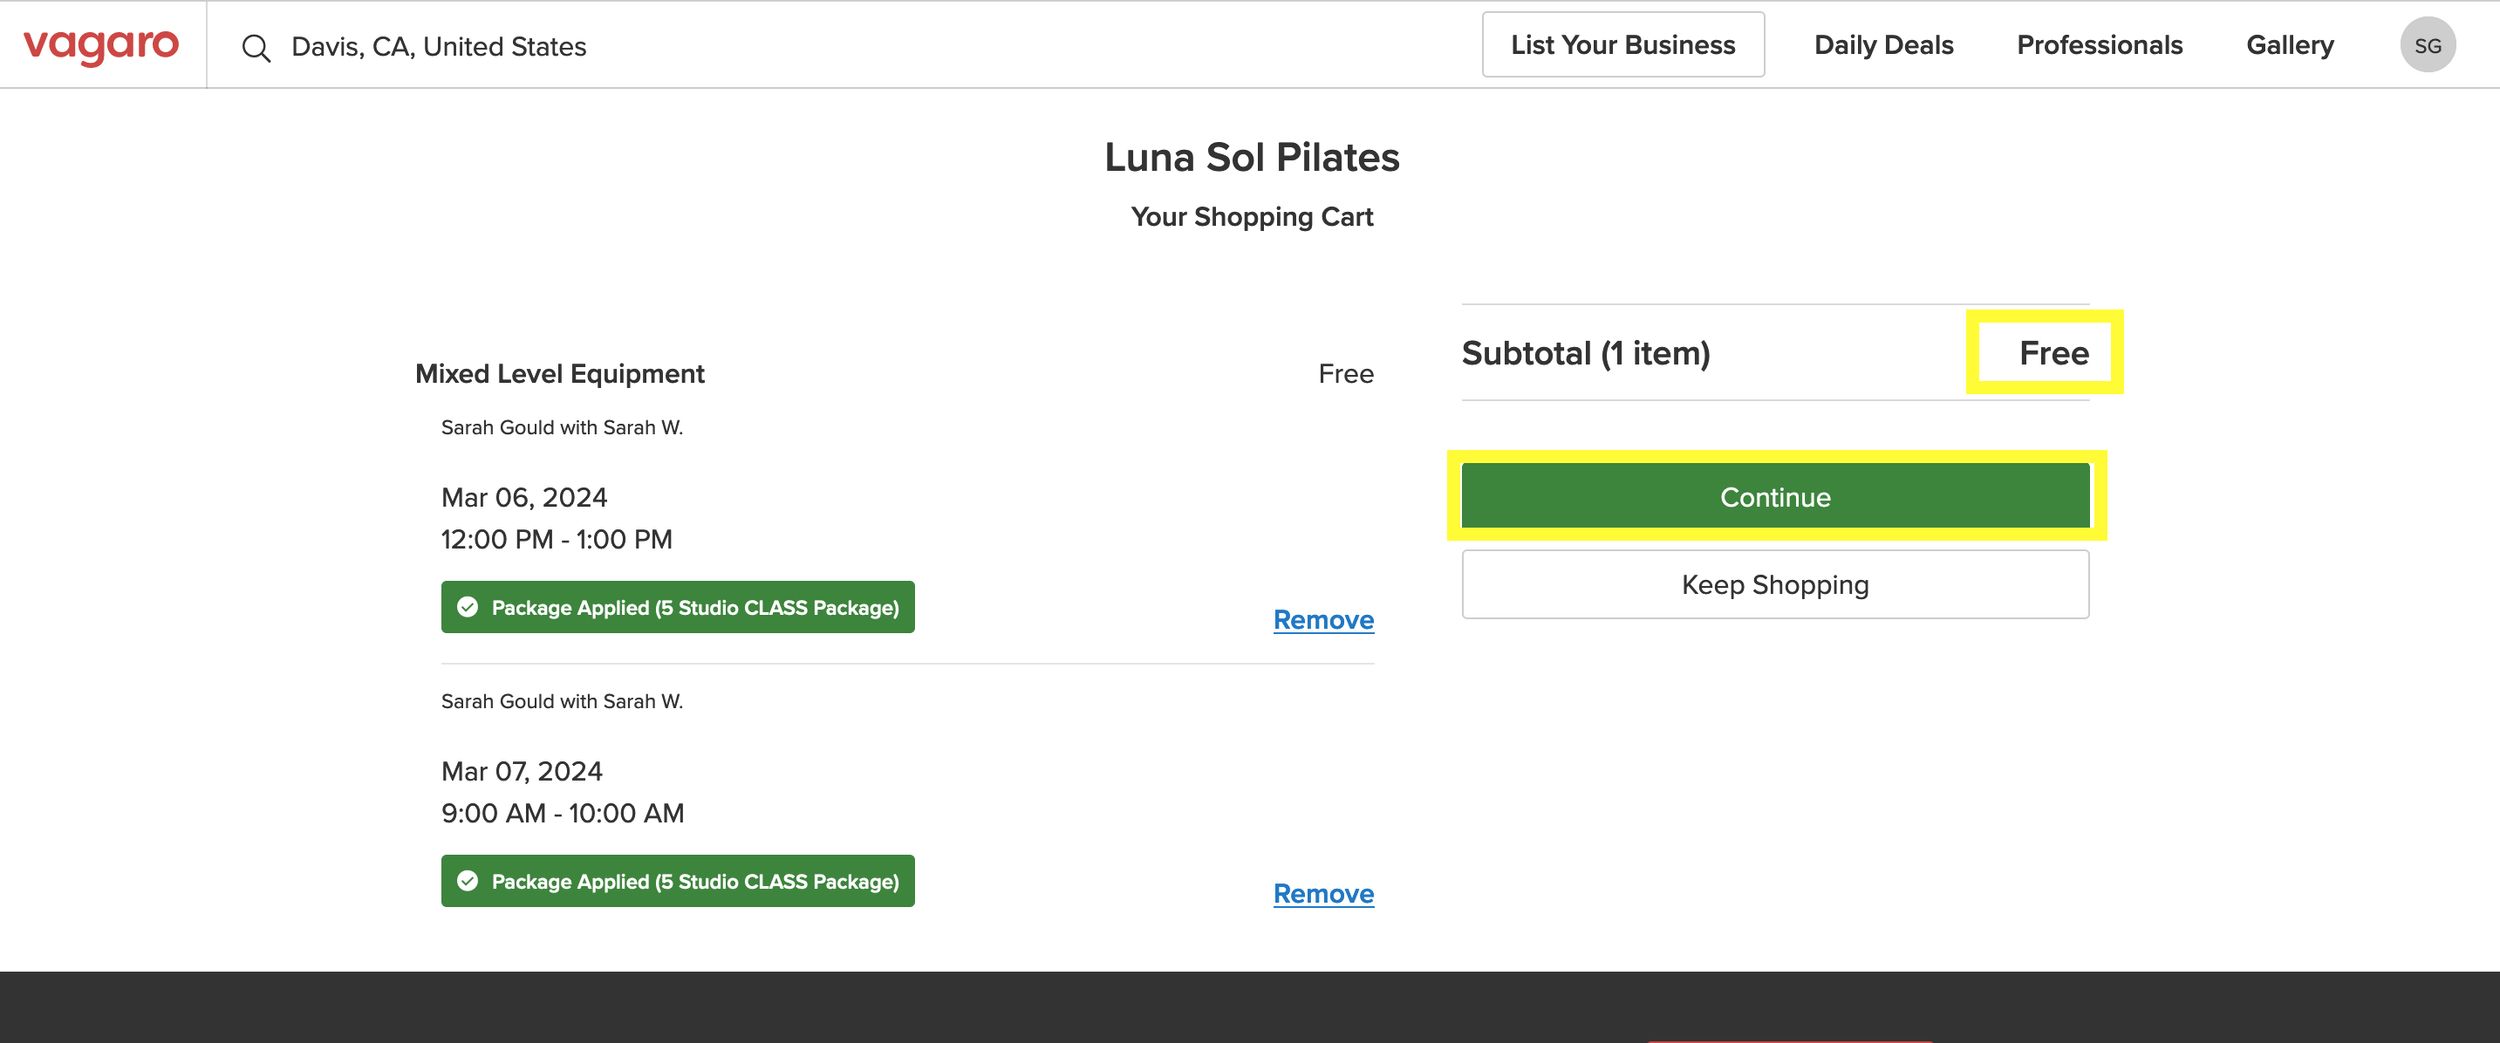Viewport: 2500px width, 1043px height.
Task: Click the Mar 06 package applied checkmark icon
Action: [x=467, y=607]
